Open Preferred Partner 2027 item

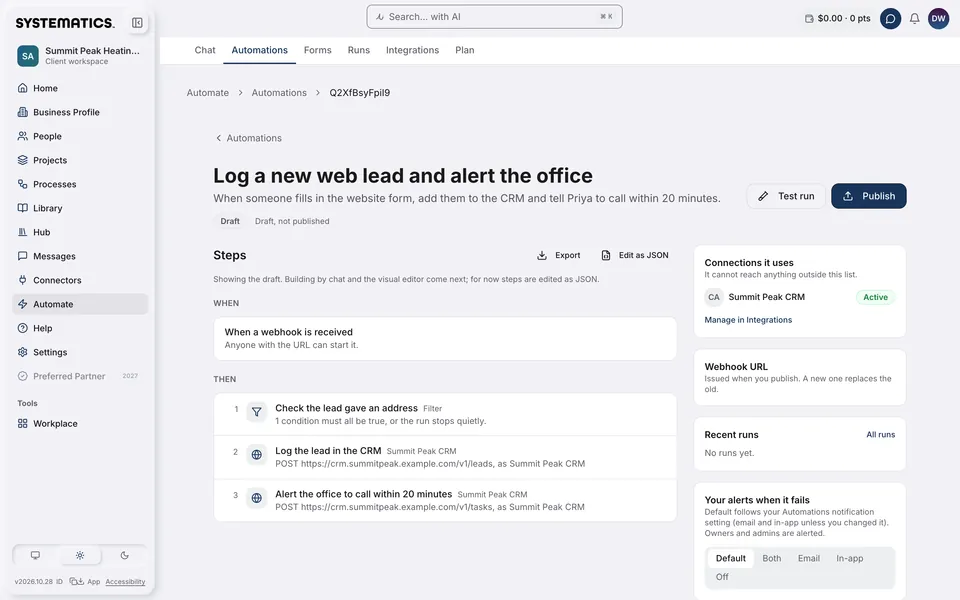click(x=80, y=376)
